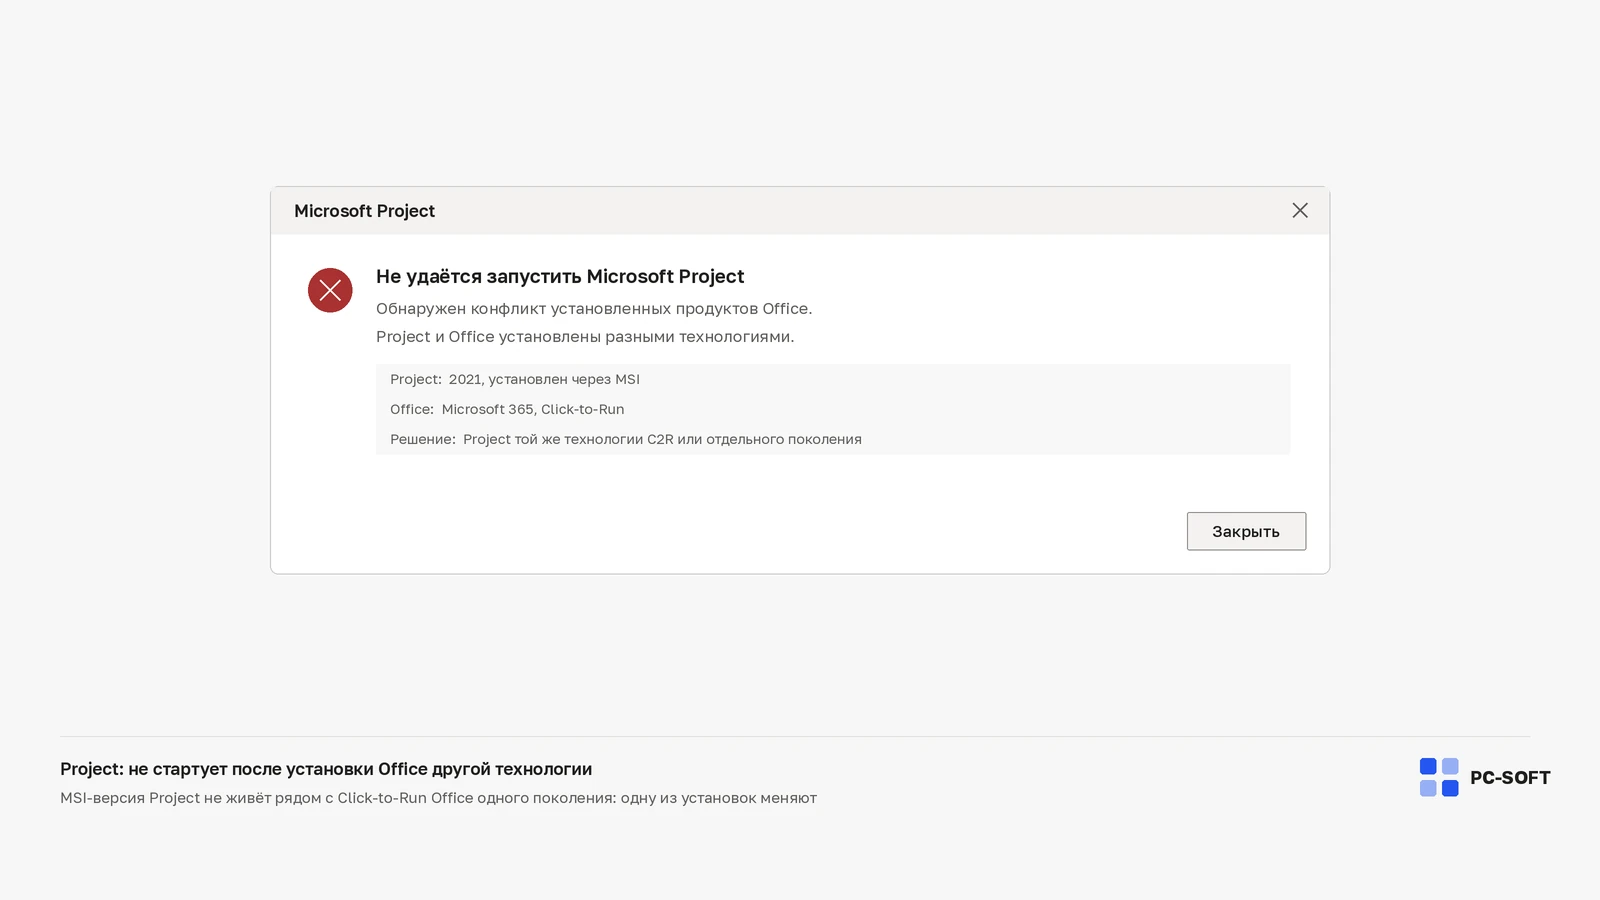
Task: Select the row 'Office: Microsoft 365, Click-to-Run'
Action: [833, 409]
